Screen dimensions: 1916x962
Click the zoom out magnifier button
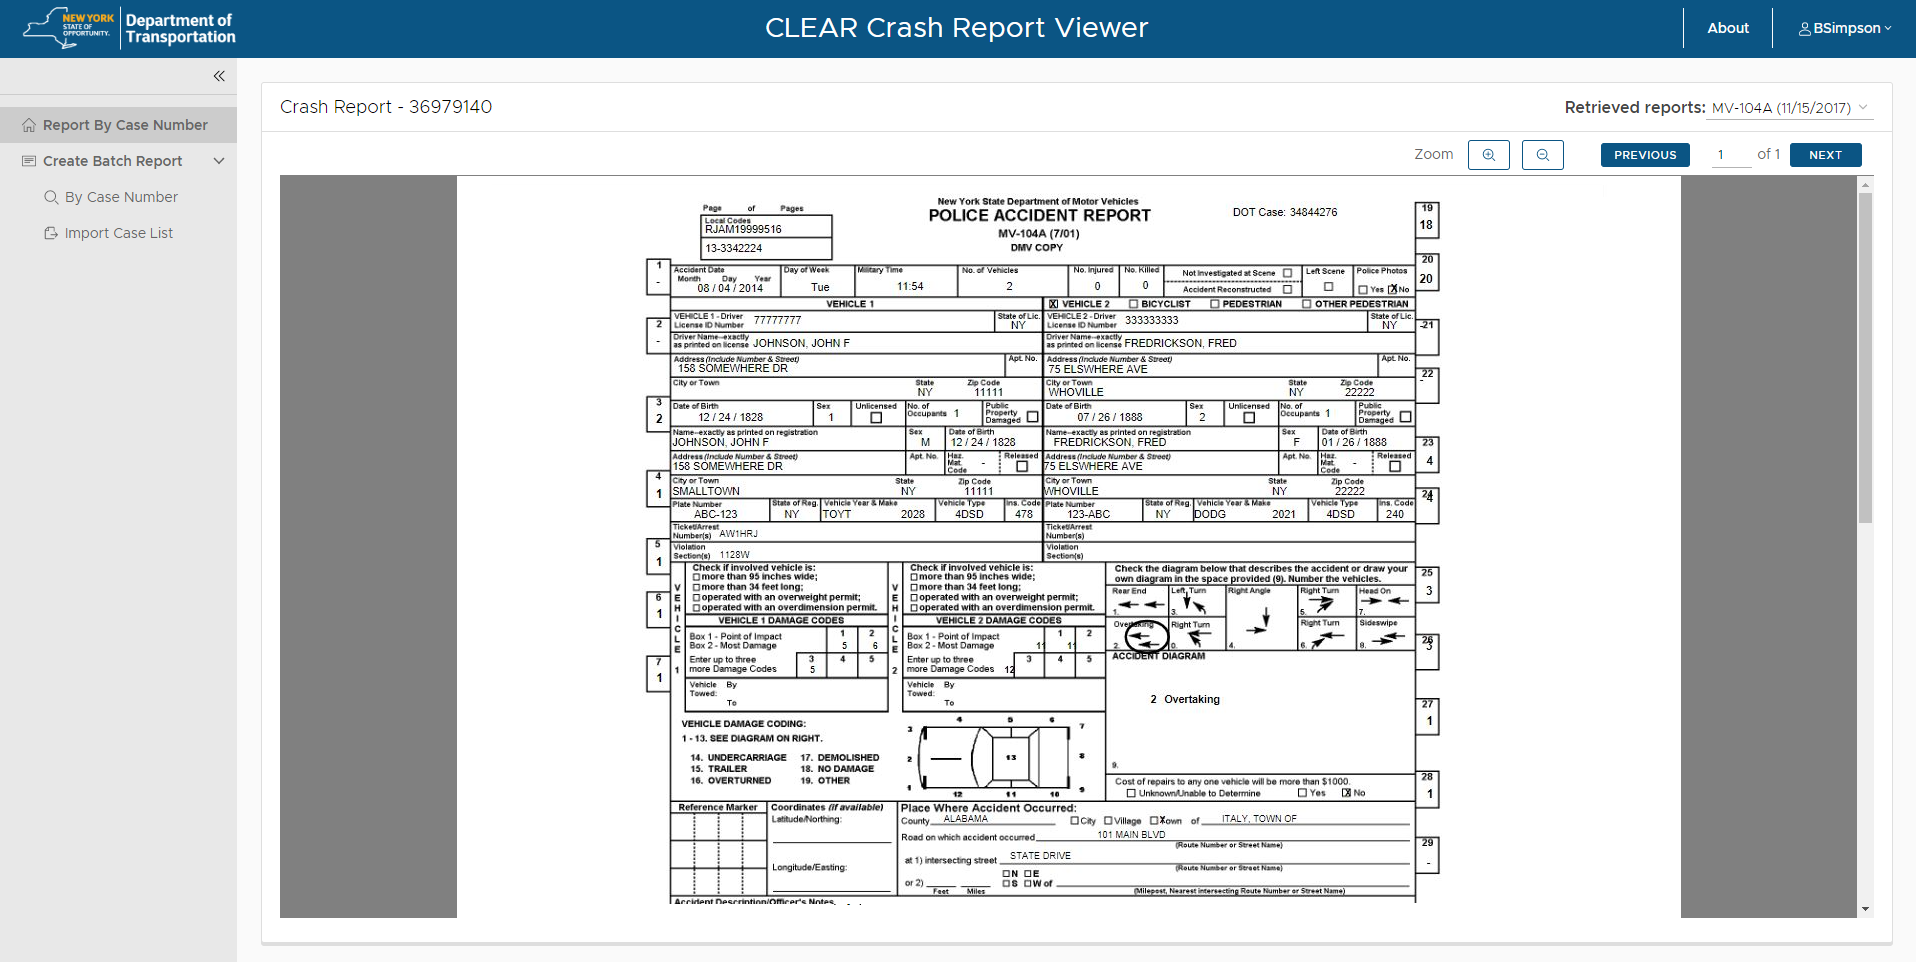tap(1542, 155)
